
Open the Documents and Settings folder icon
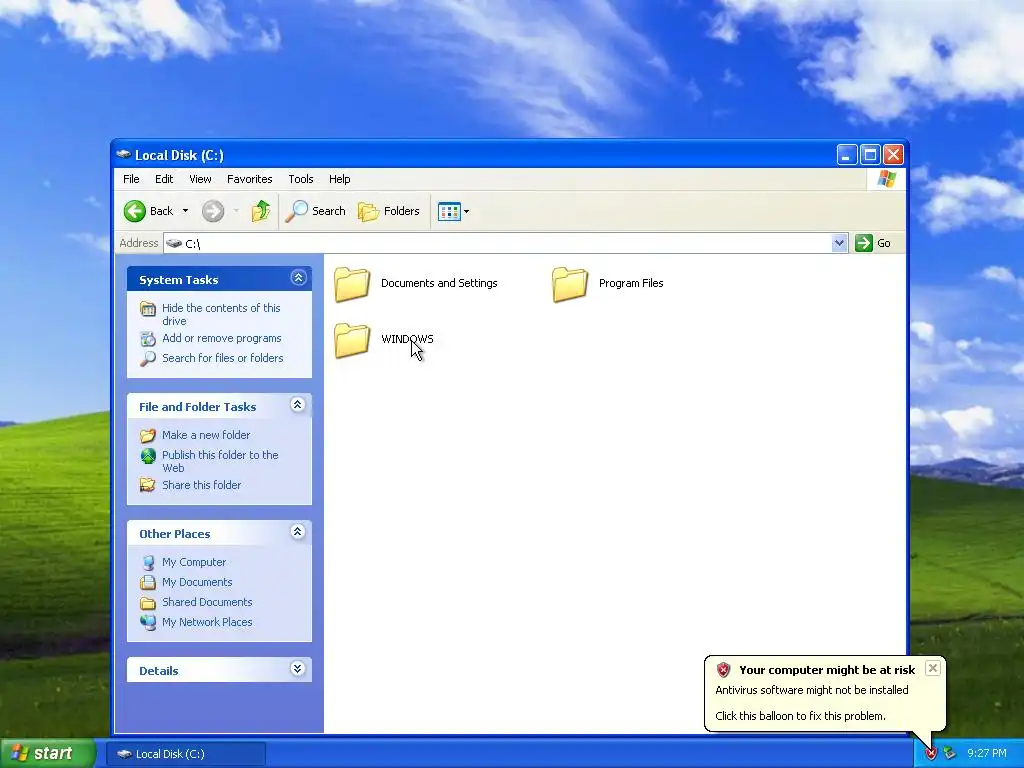point(352,284)
